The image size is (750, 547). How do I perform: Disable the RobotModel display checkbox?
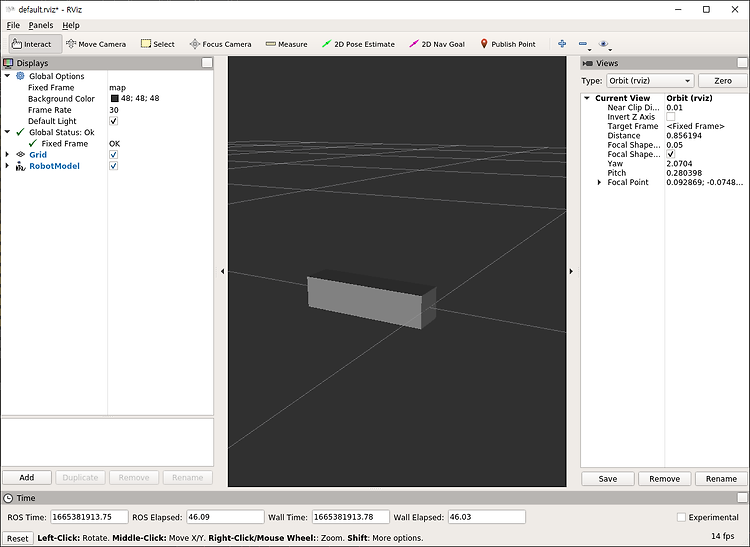coord(113,166)
